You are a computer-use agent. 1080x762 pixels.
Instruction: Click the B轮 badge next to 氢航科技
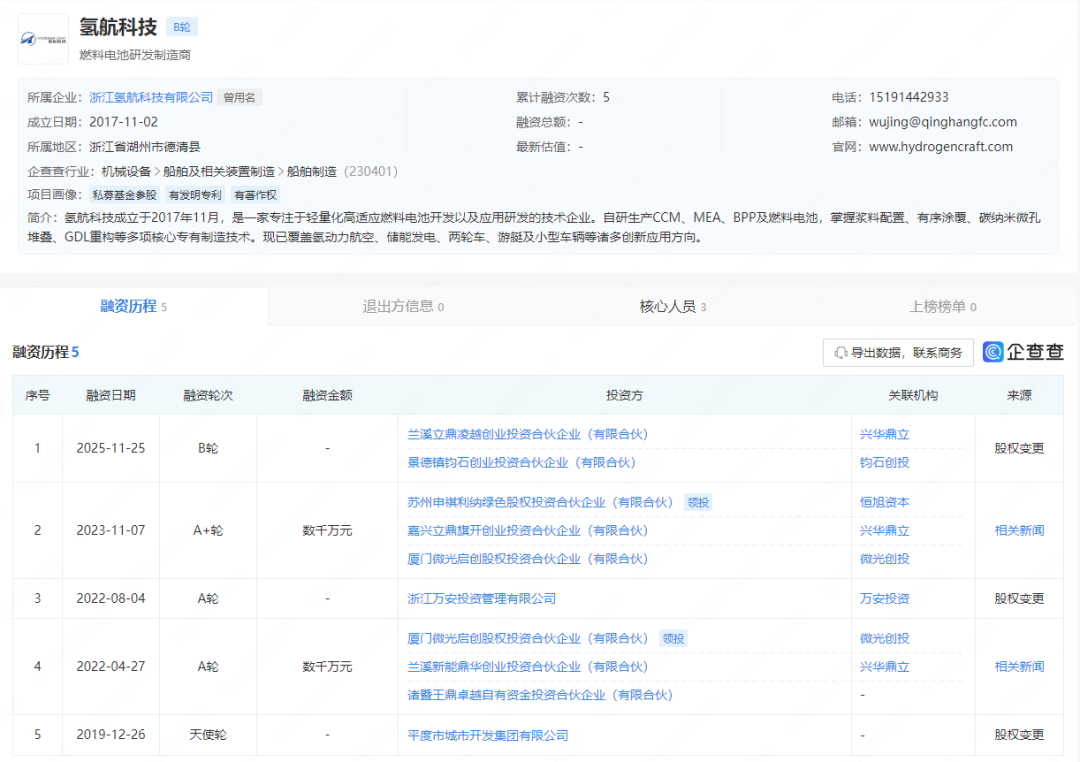coord(181,27)
